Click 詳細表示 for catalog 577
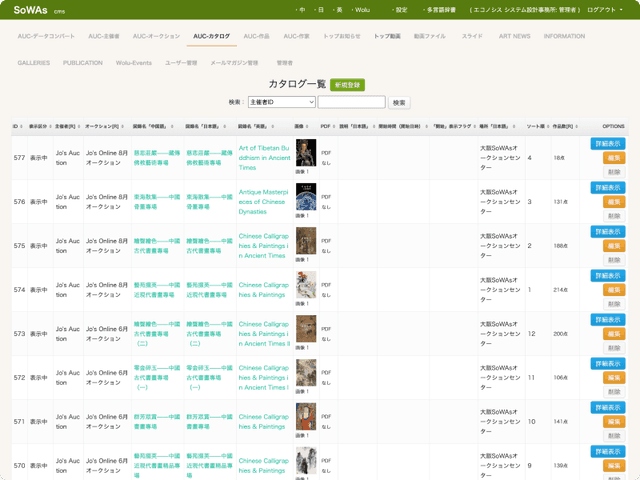The width and height of the screenshot is (640, 480). (x=608, y=144)
